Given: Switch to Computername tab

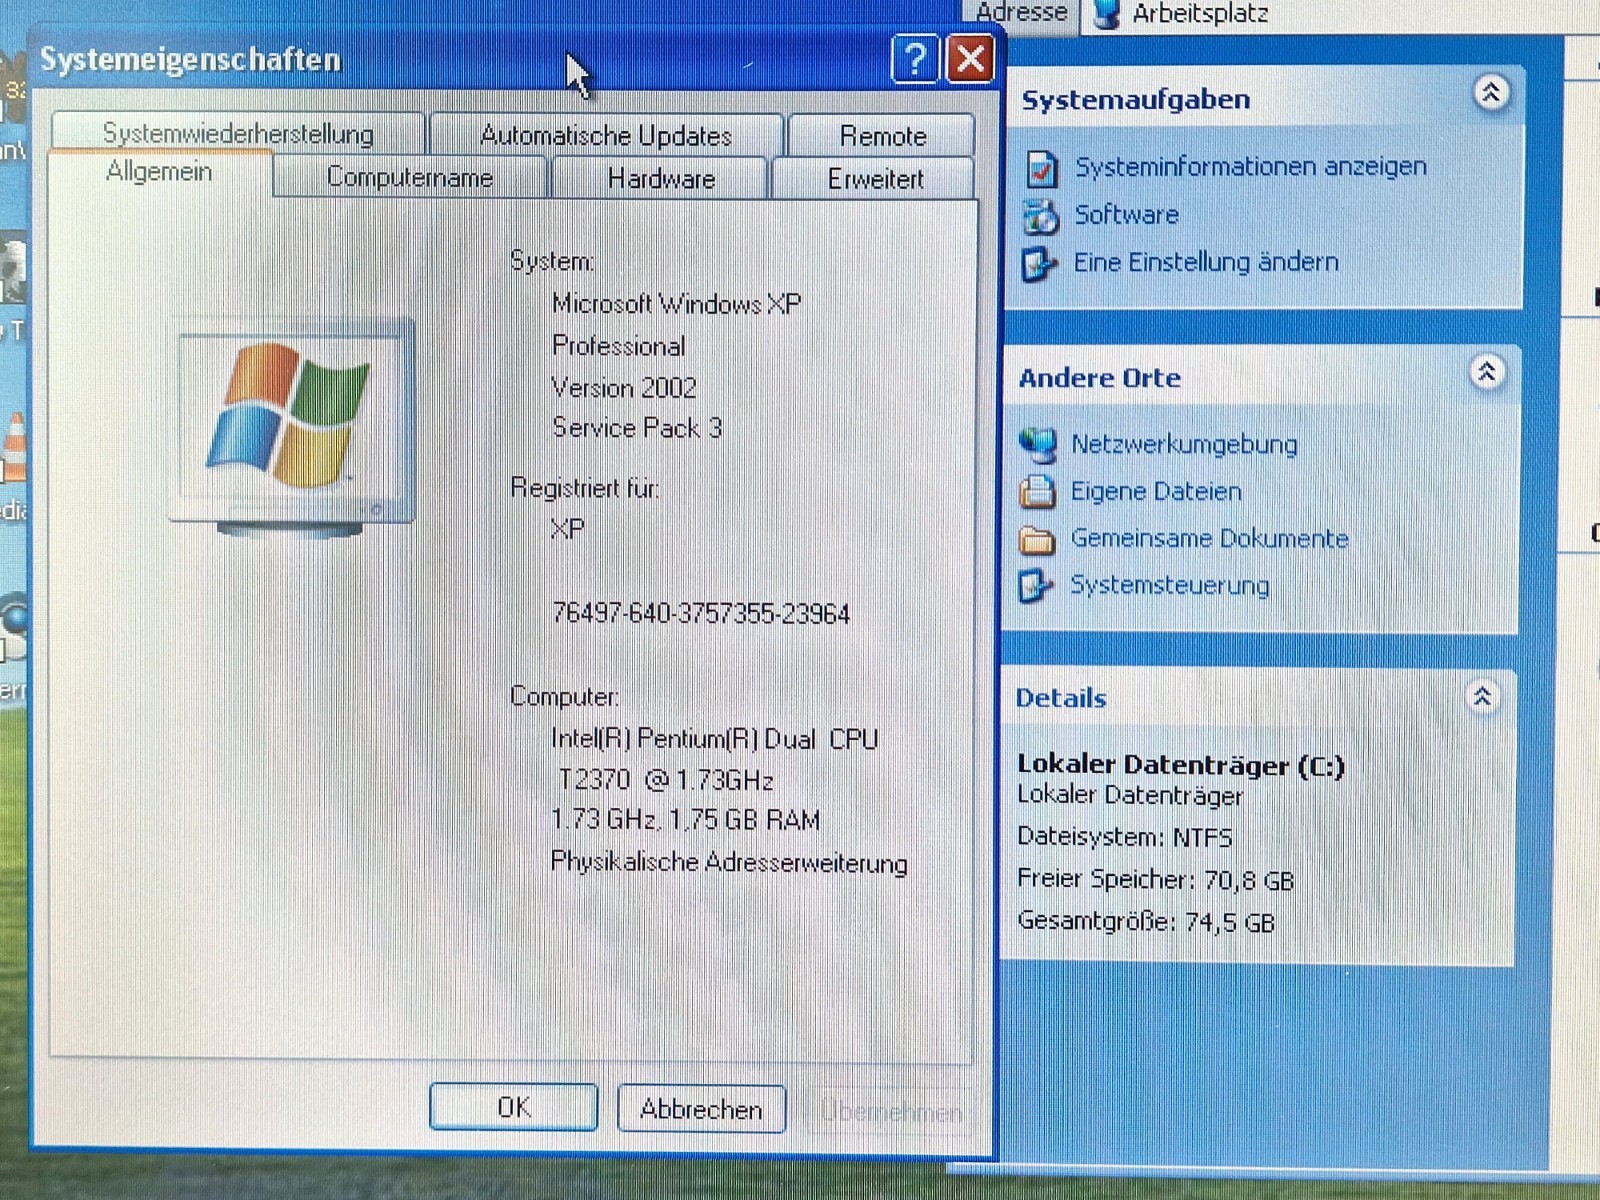Looking at the screenshot, I should point(410,178).
